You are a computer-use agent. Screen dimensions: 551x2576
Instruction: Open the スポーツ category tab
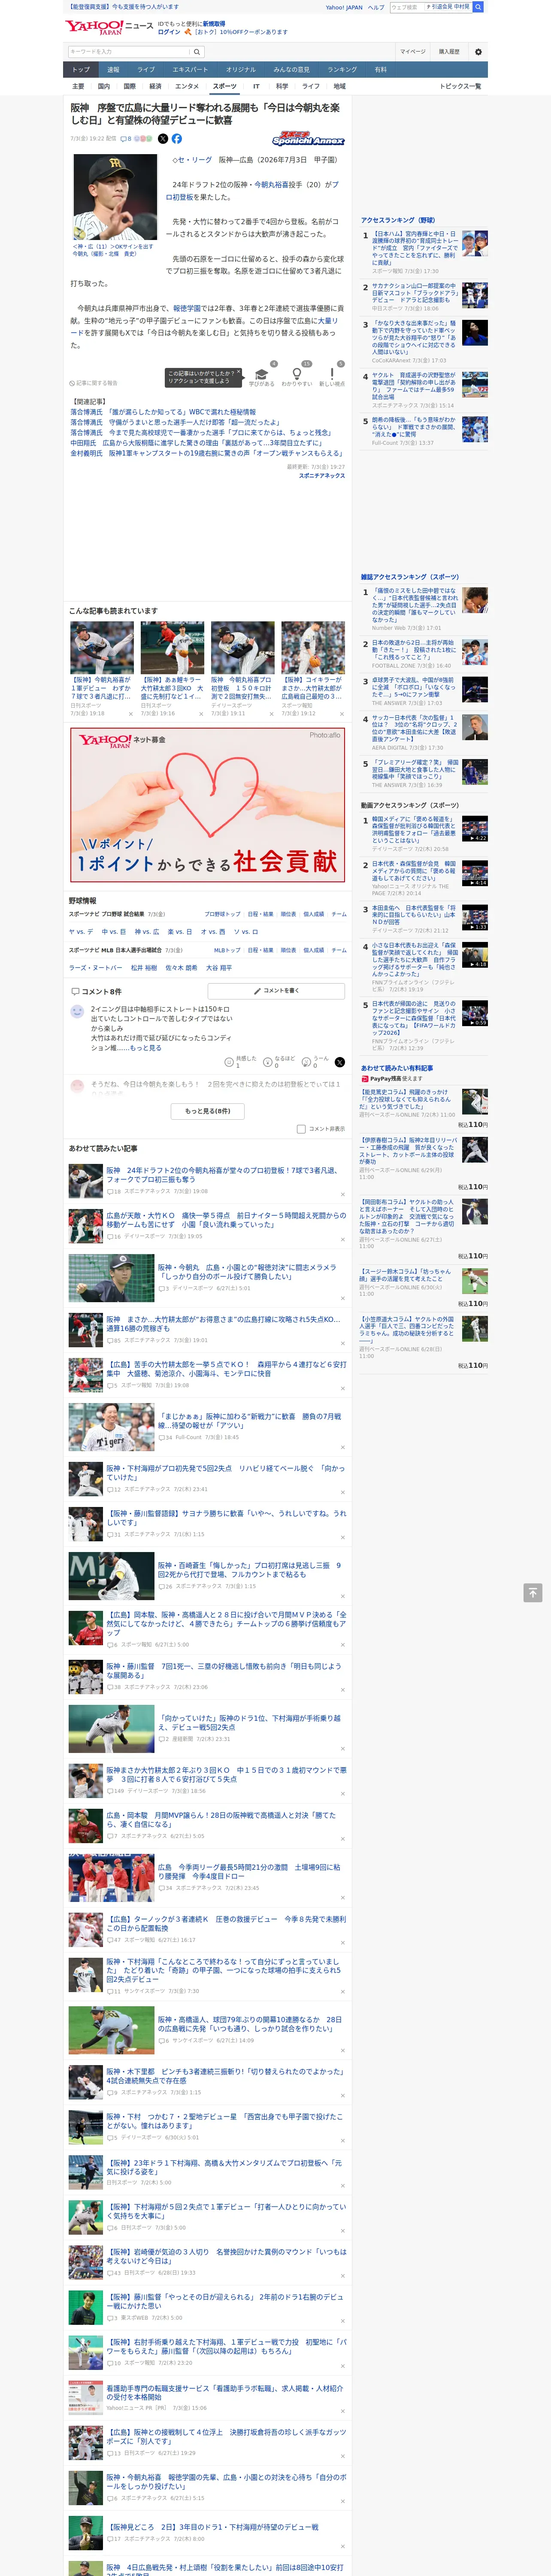pyautogui.click(x=224, y=86)
